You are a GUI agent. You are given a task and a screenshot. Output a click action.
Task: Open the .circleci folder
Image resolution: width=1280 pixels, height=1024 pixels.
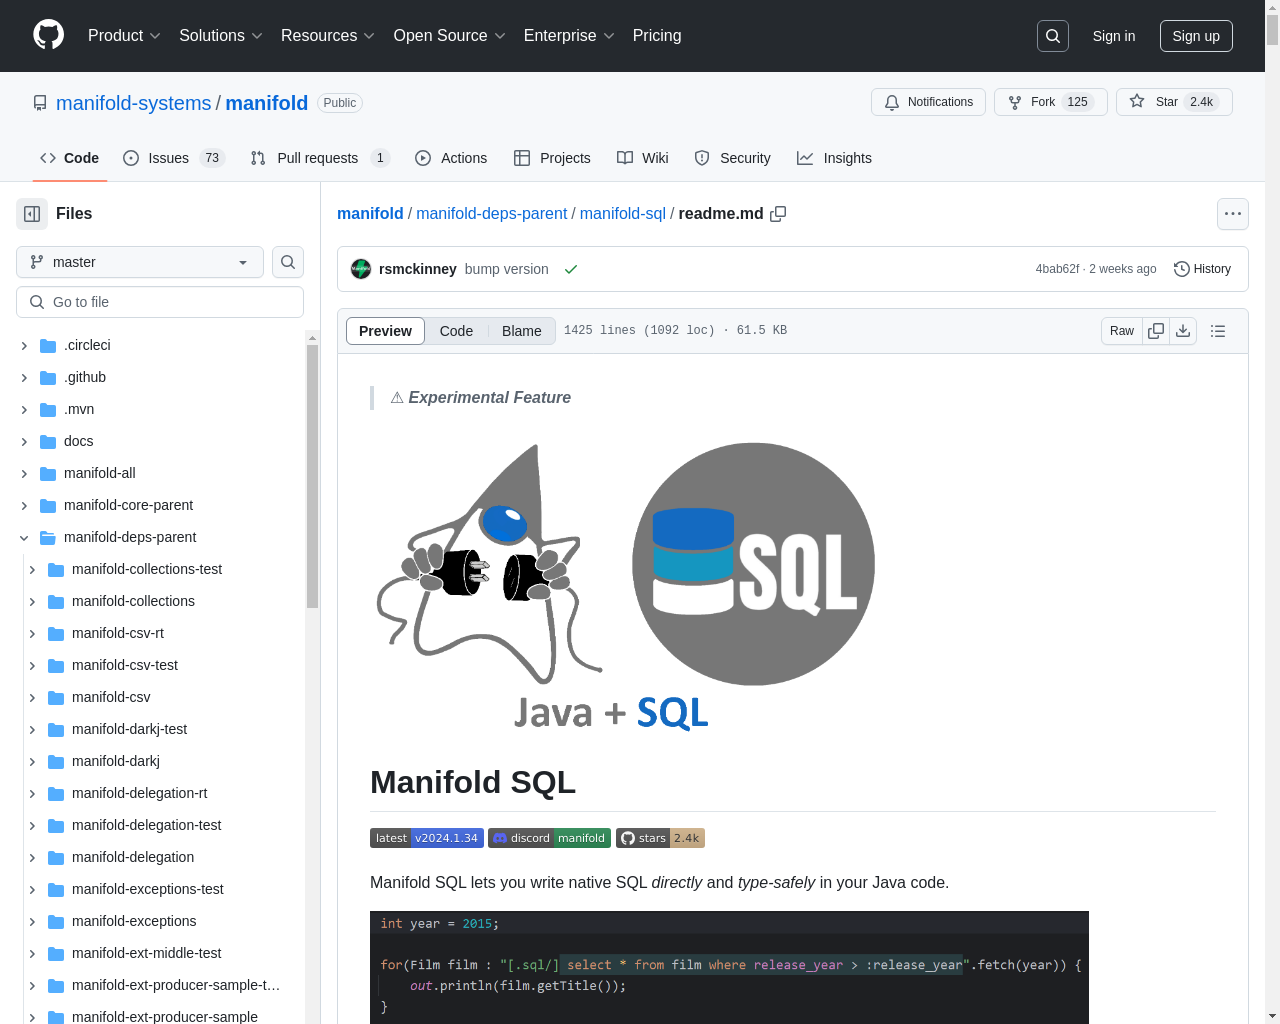pyautogui.click(x=87, y=345)
